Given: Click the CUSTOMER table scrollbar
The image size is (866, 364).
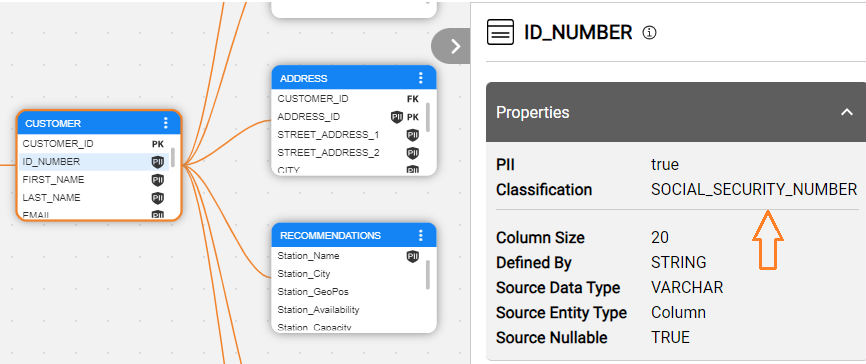Looking at the screenshot, I should [x=173, y=157].
